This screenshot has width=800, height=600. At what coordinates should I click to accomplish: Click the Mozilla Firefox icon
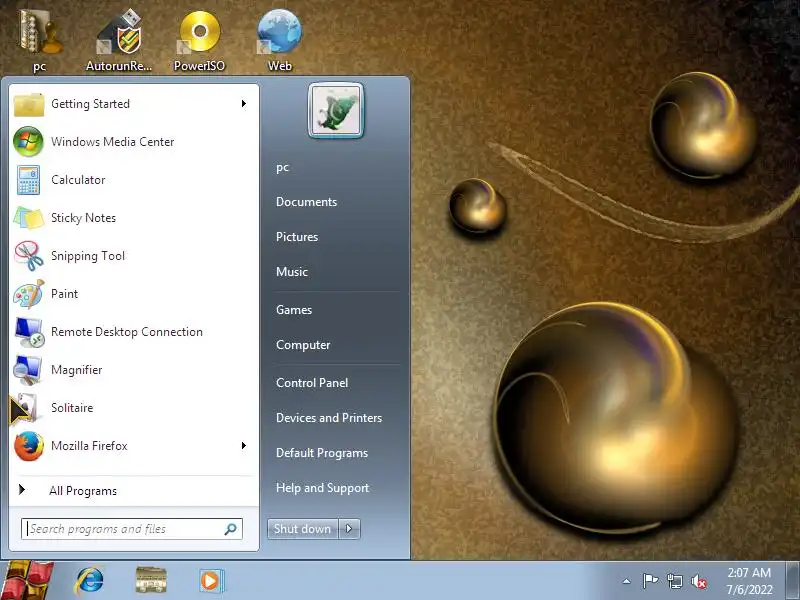[x=29, y=446]
